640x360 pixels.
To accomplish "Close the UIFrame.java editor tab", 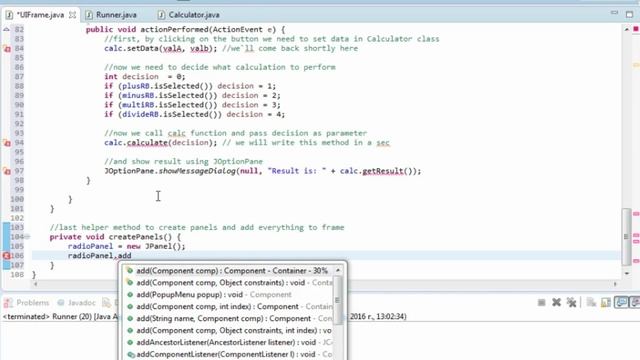I will click(x=72, y=15).
